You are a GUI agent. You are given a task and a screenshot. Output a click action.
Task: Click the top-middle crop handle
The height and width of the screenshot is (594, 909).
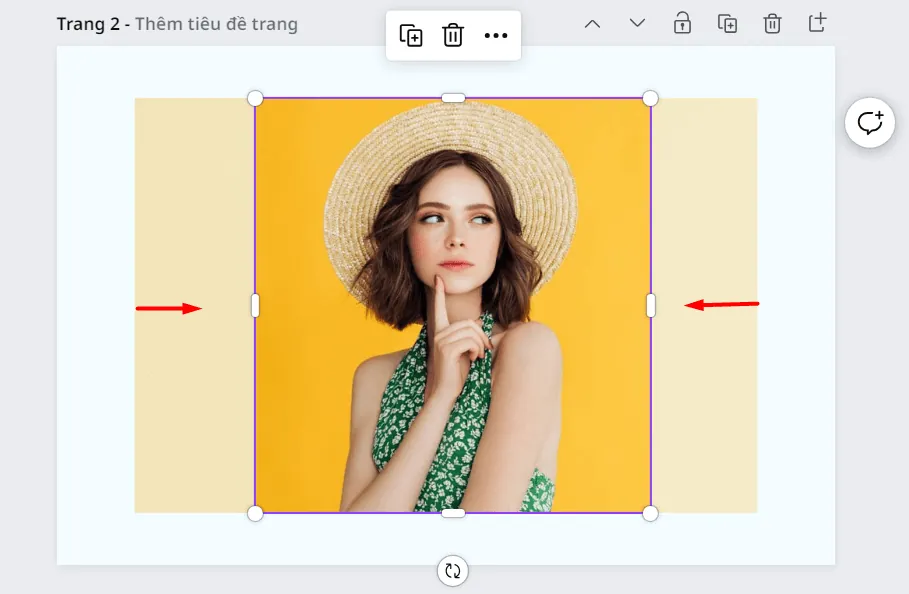click(453, 98)
